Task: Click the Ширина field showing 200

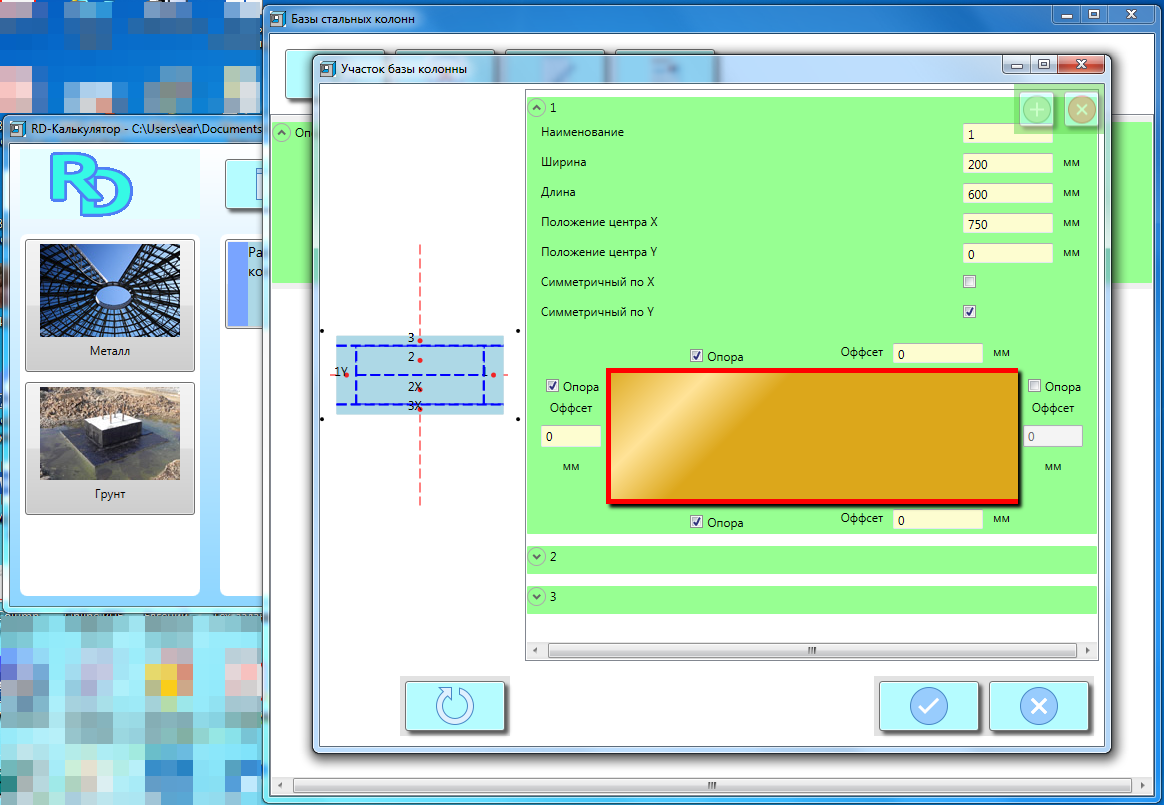Action: click(x=1007, y=164)
